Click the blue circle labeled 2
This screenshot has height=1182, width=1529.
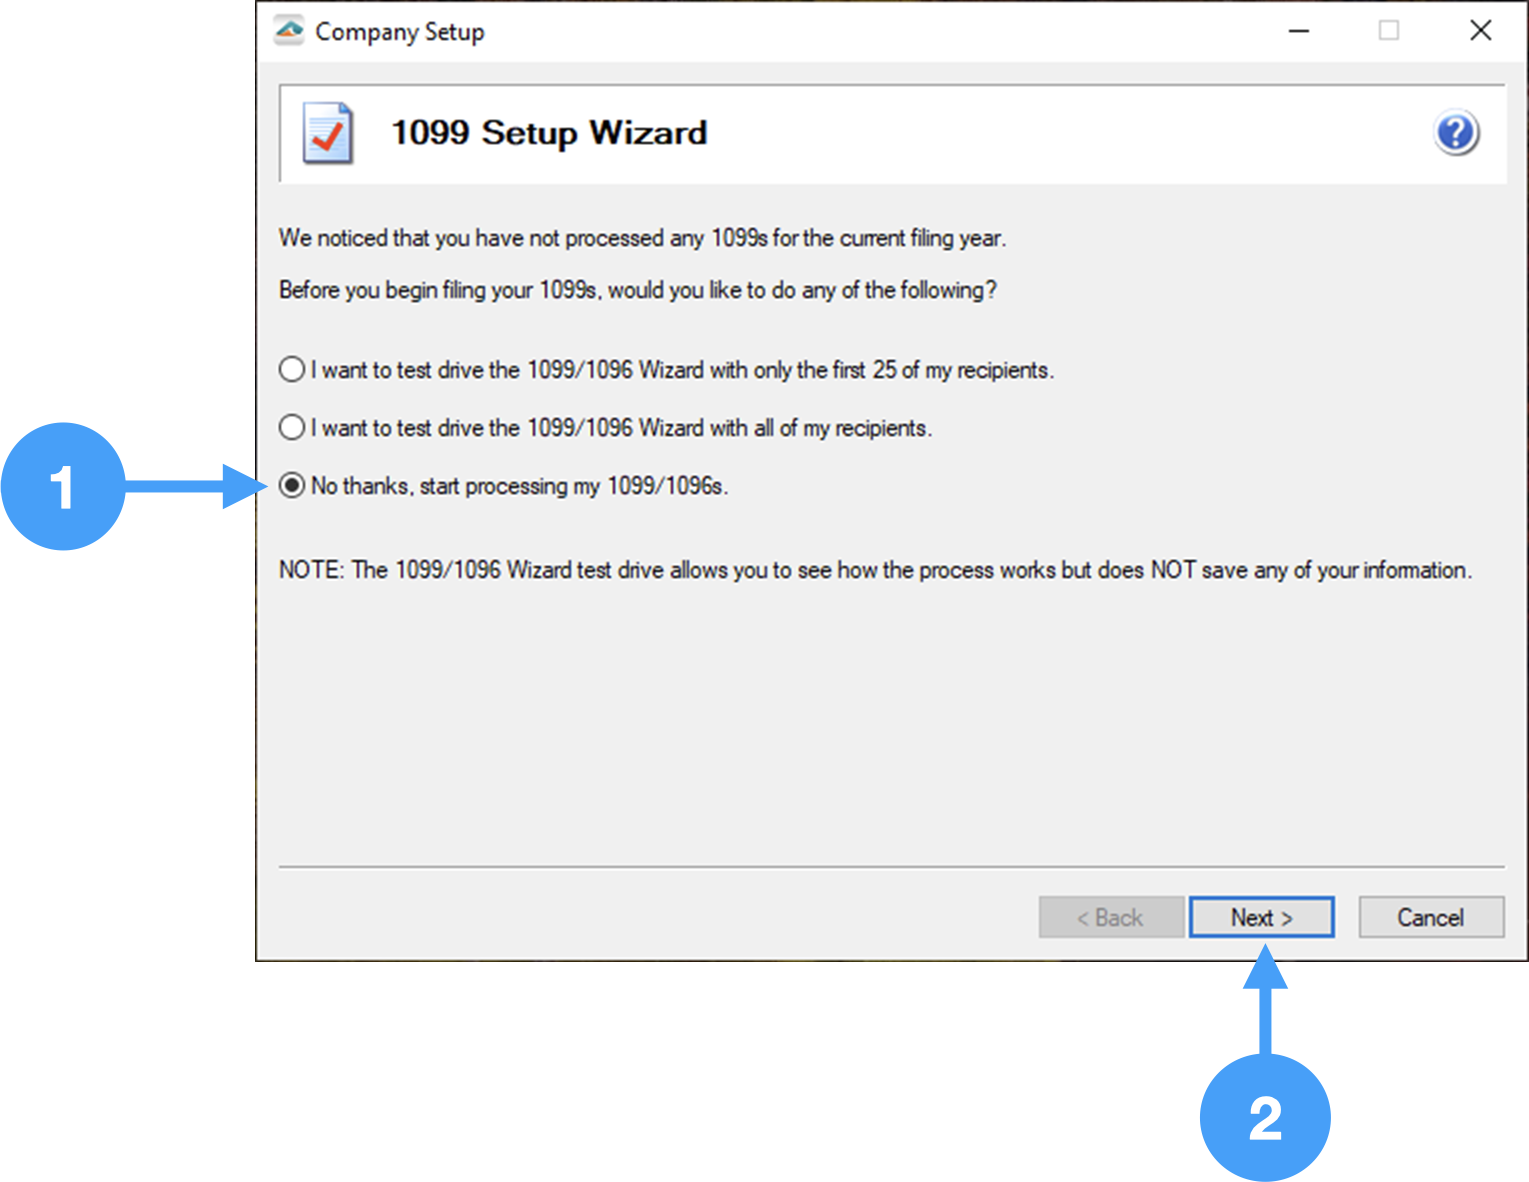[1264, 1117]
